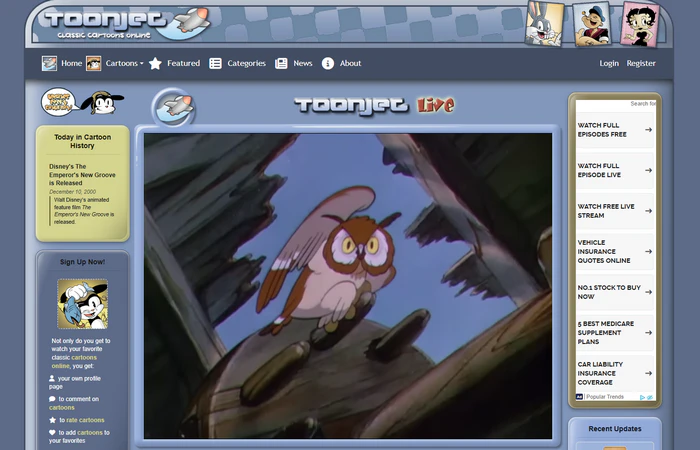Click 'No.1 Stock To Buy Now' ad
Image resolution: width=700 pixels, height=450 pixels.
[x=615, y=292]
